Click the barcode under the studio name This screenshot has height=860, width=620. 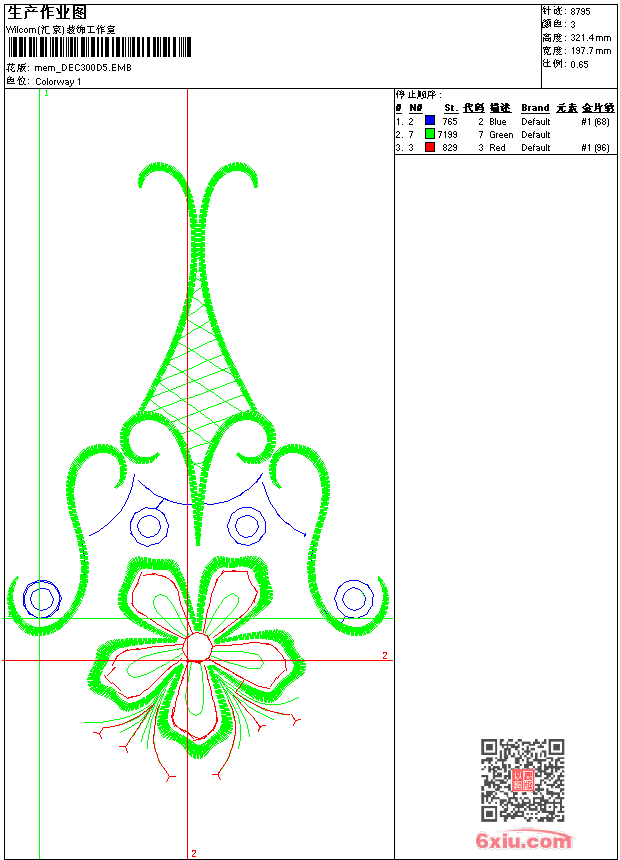click(x=99, y=47)
